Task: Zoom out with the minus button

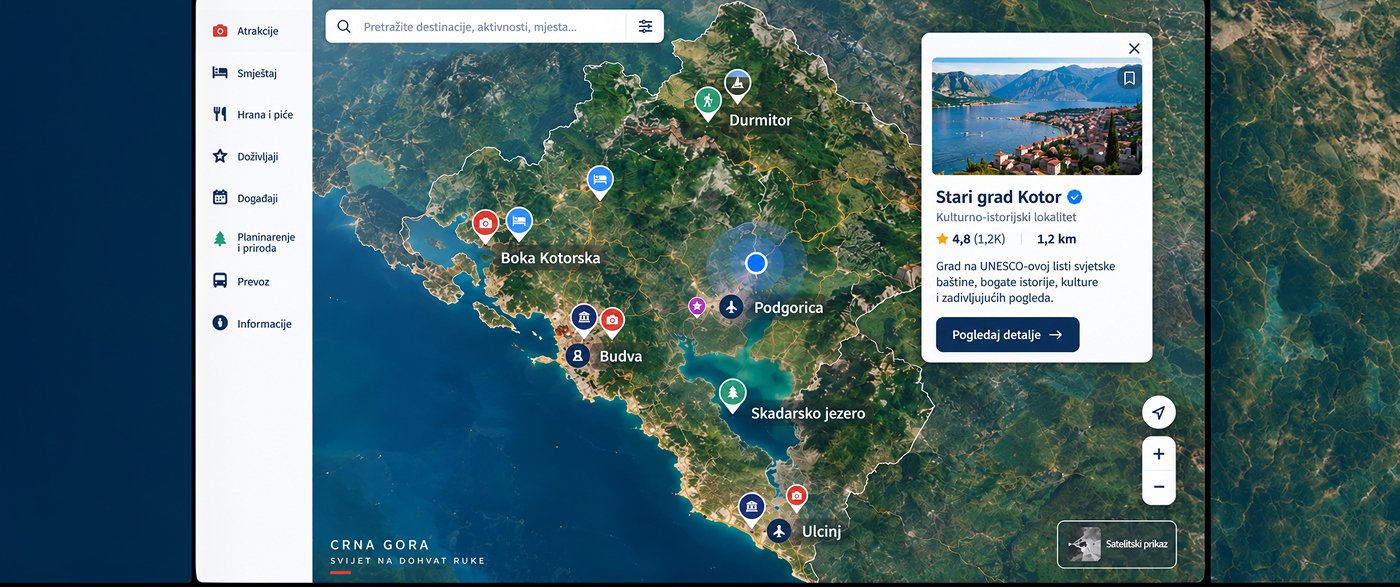Action: pyautogui.click(x=1159, y=487)
